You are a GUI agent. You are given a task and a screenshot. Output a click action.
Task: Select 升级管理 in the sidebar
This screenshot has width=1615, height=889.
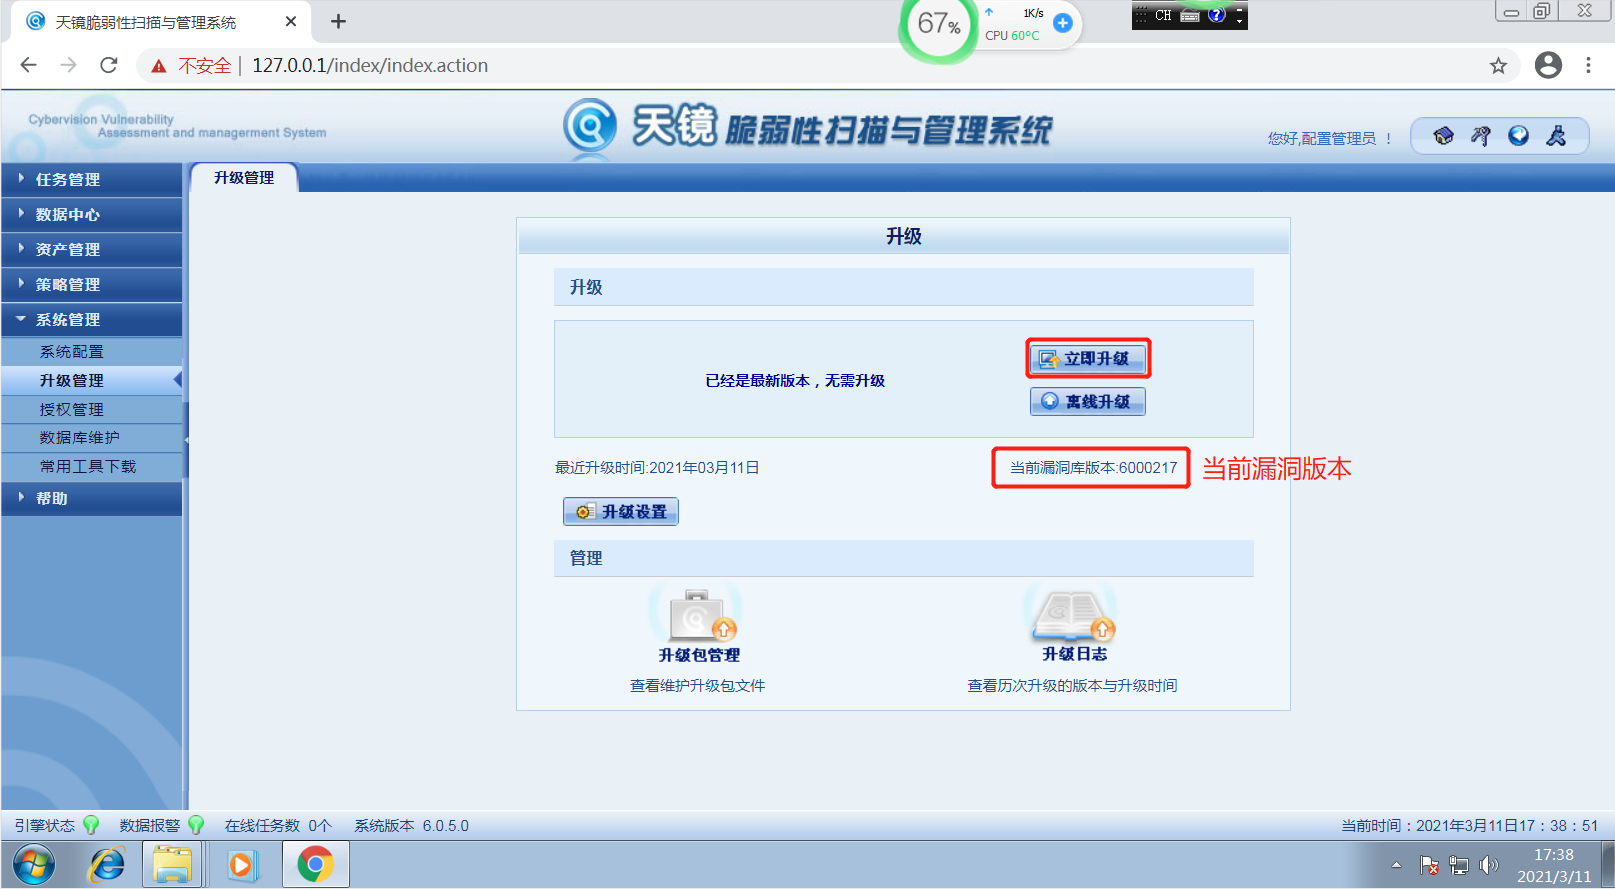coord(92,381)
